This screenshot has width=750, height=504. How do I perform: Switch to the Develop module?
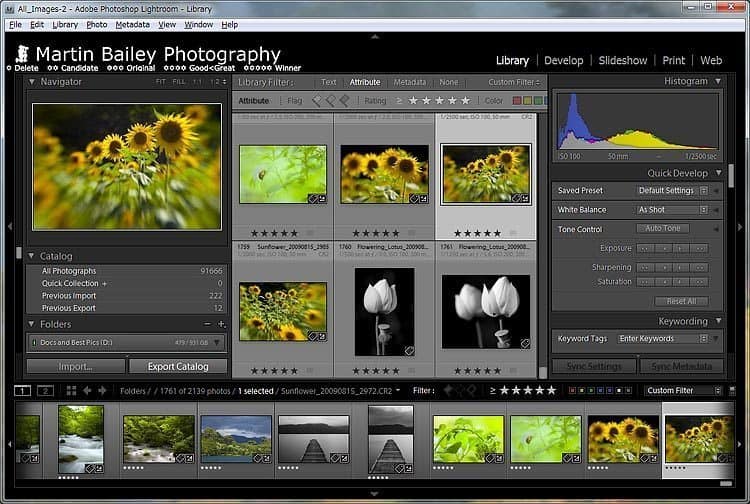[x=563, y=60]
